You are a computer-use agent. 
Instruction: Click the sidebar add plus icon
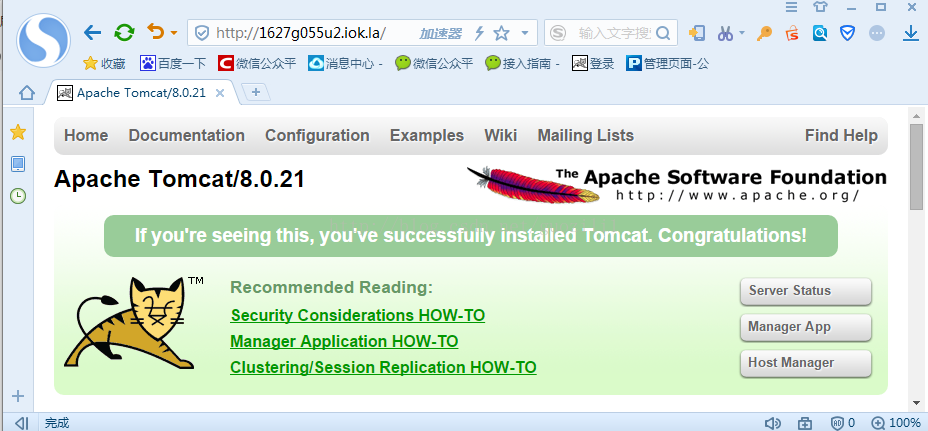(x=18, y=396)
